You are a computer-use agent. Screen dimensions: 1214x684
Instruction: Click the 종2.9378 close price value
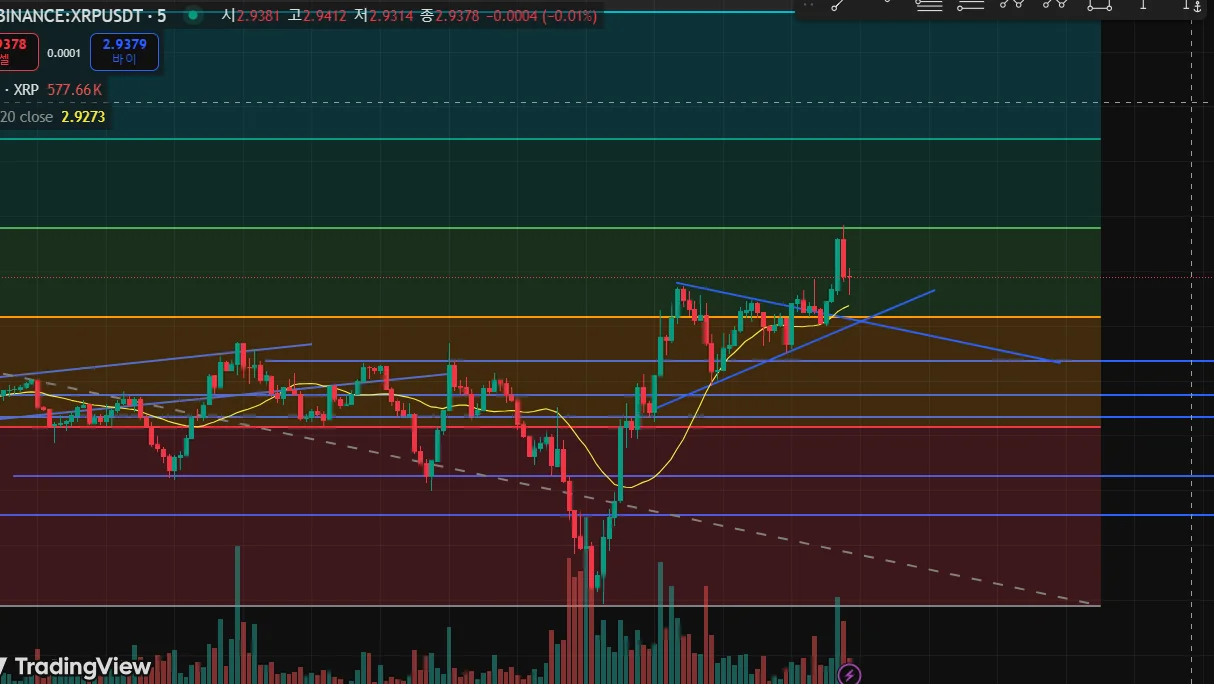pyautogui.click(x=447, y=16)
